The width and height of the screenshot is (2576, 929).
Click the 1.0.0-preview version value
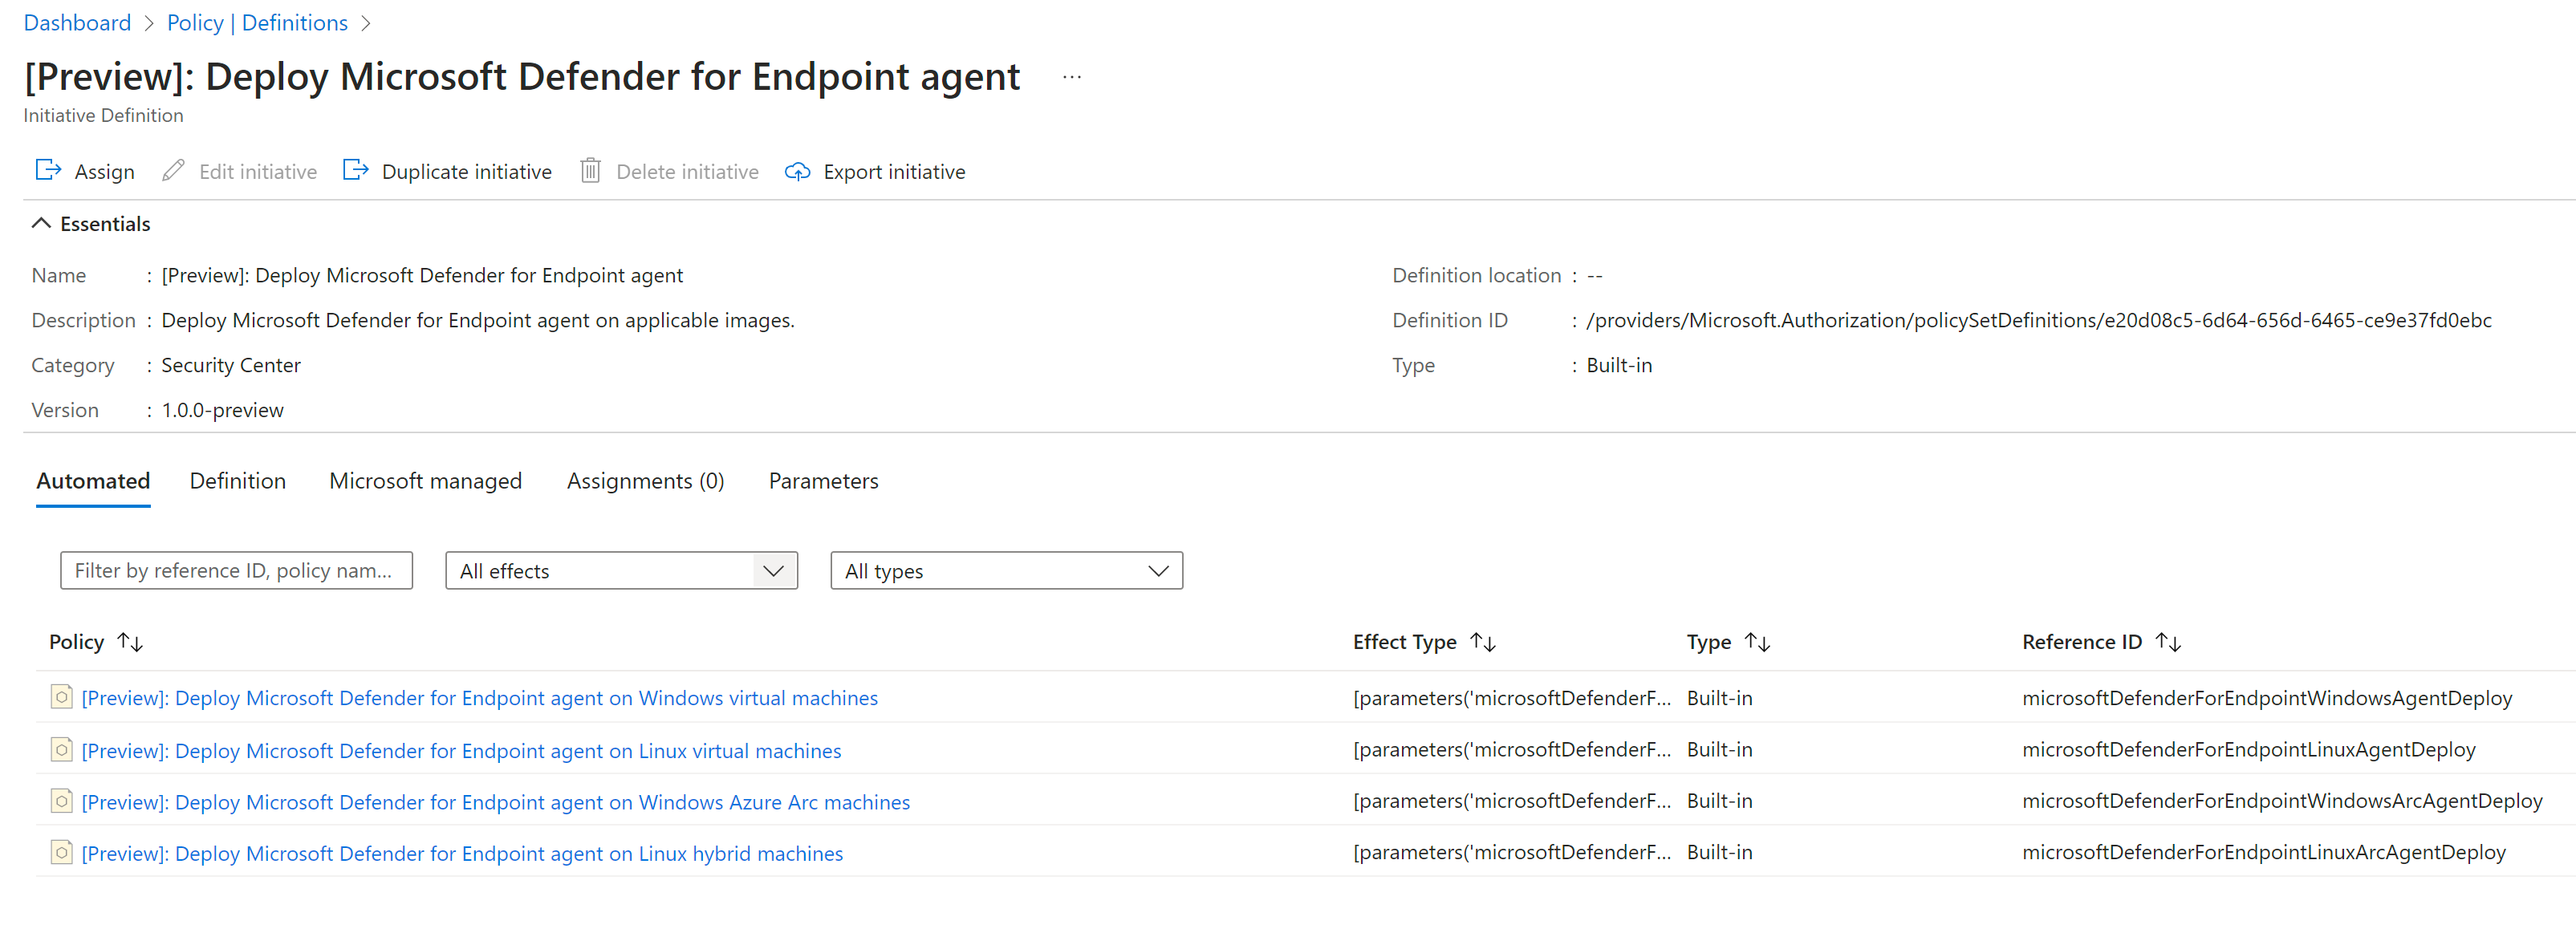point(222,410)
